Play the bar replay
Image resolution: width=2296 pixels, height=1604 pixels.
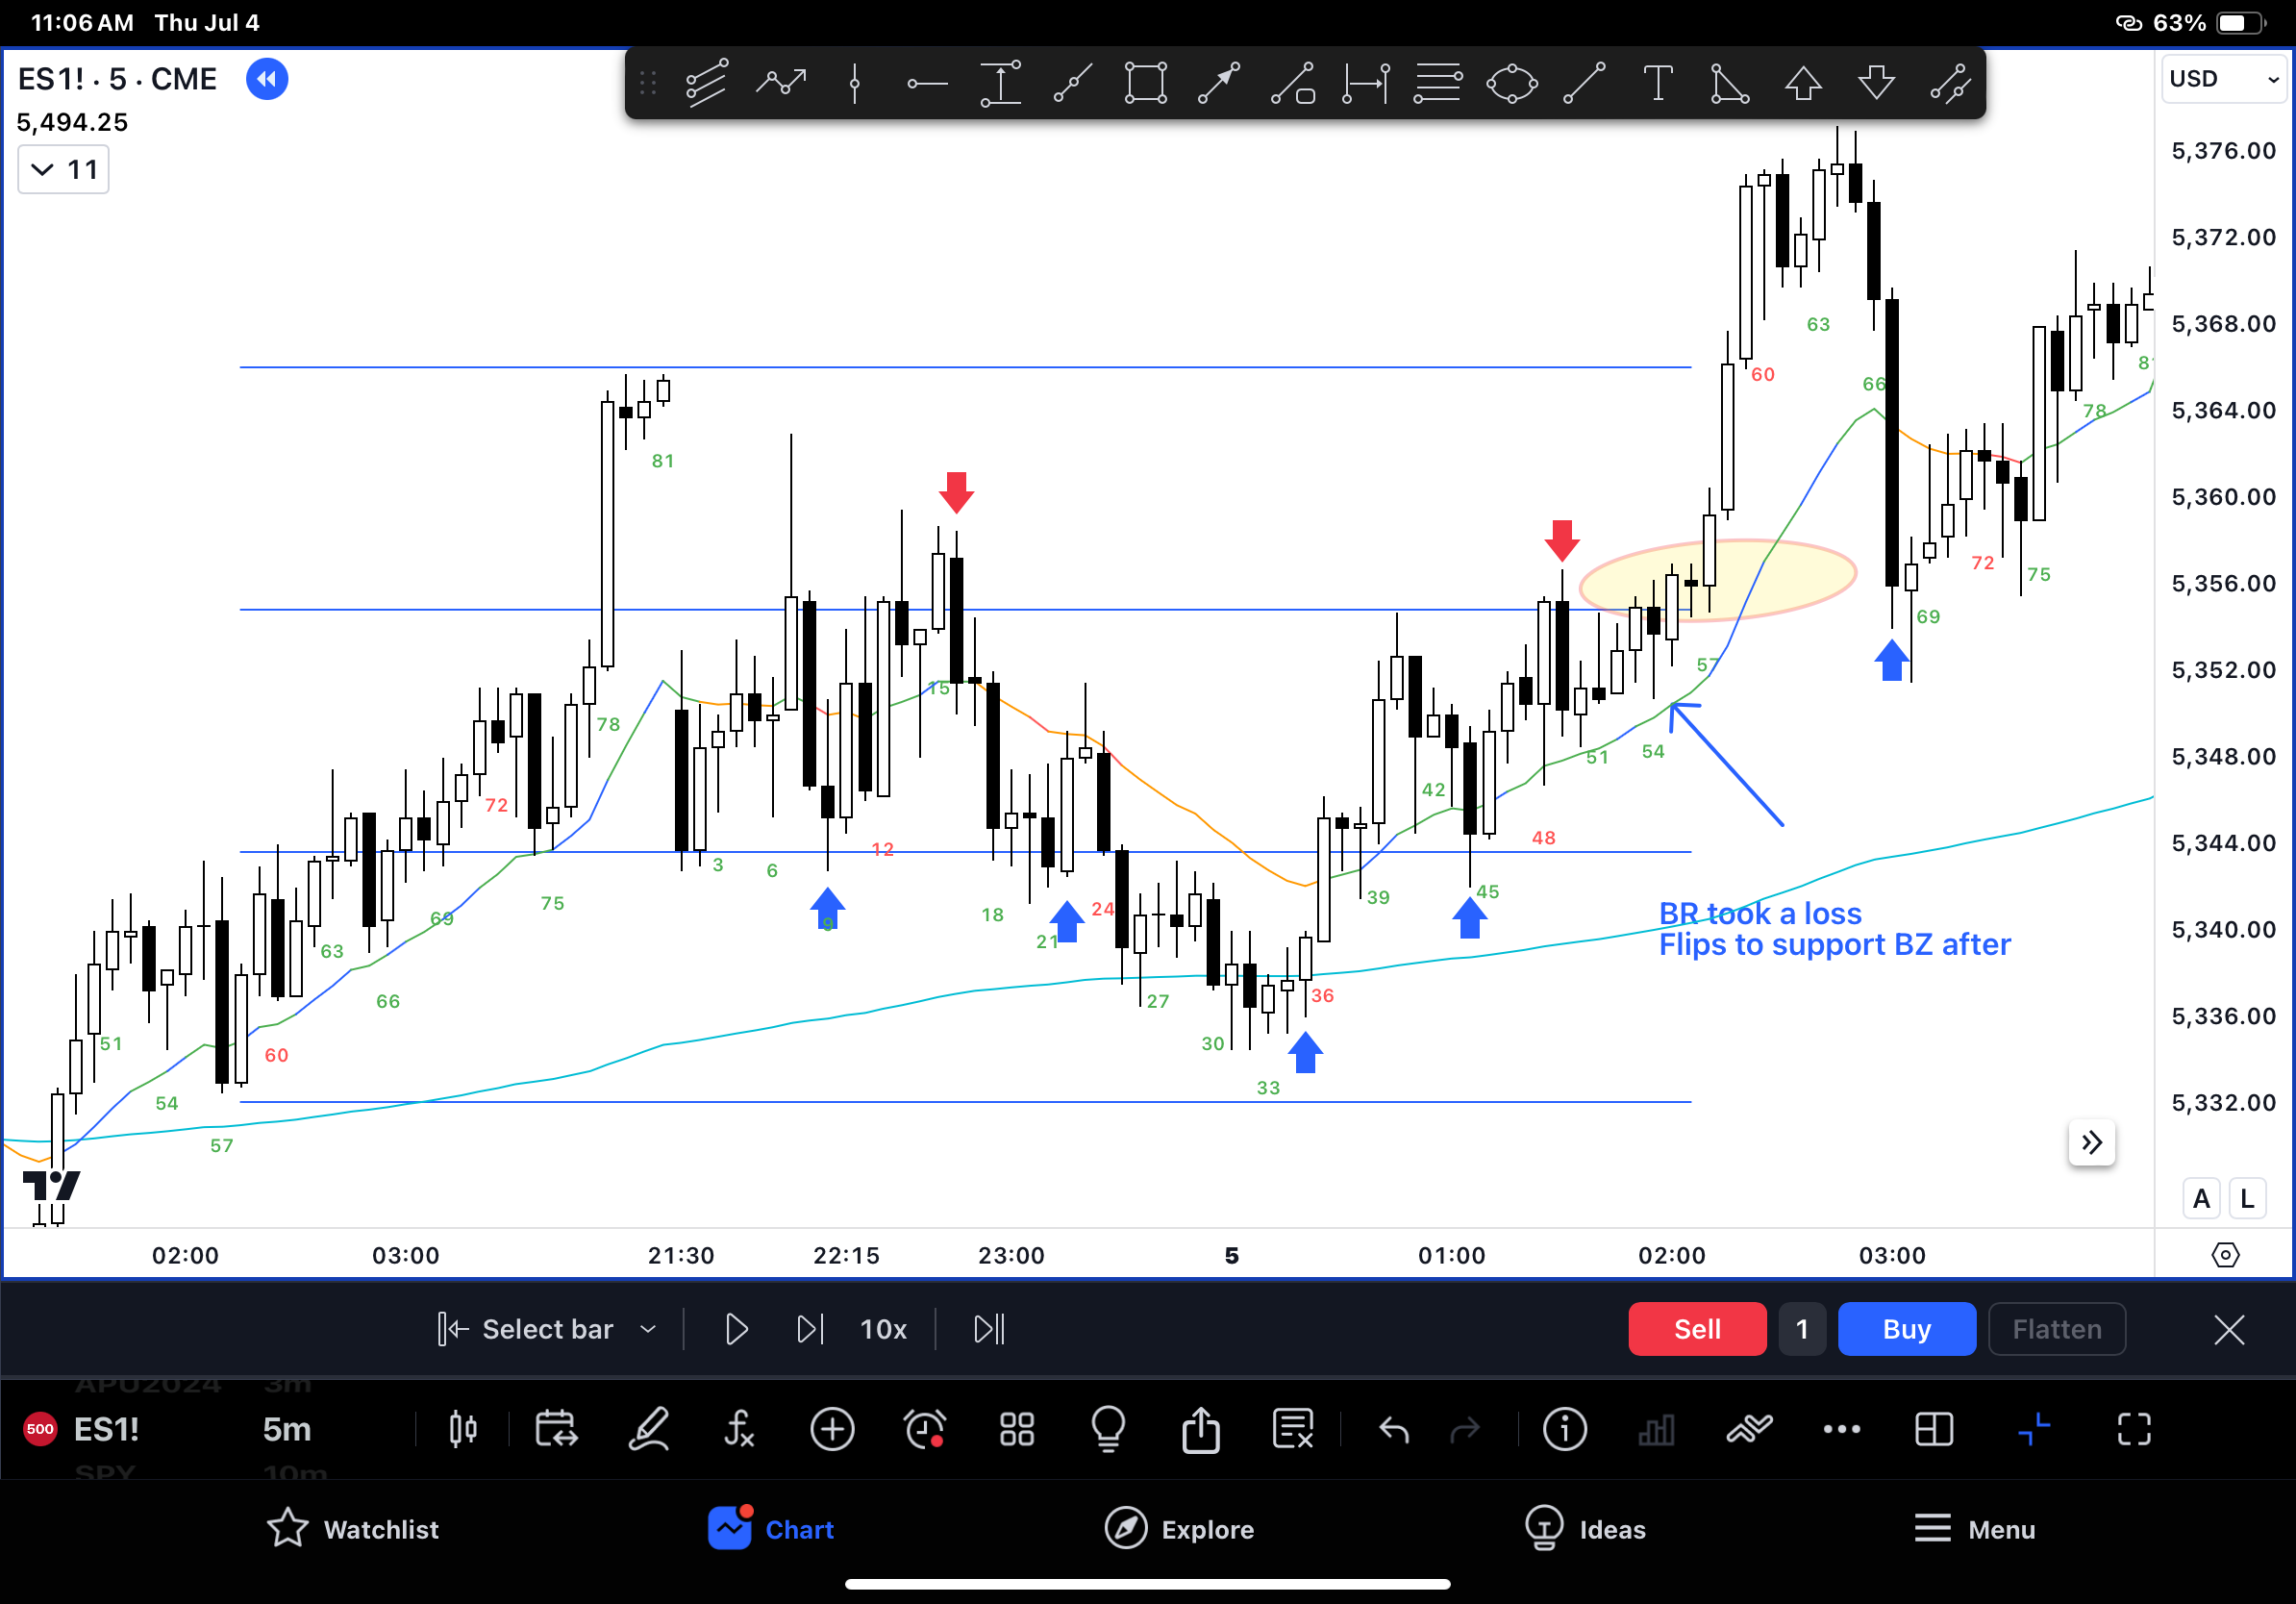(736, 1329)
